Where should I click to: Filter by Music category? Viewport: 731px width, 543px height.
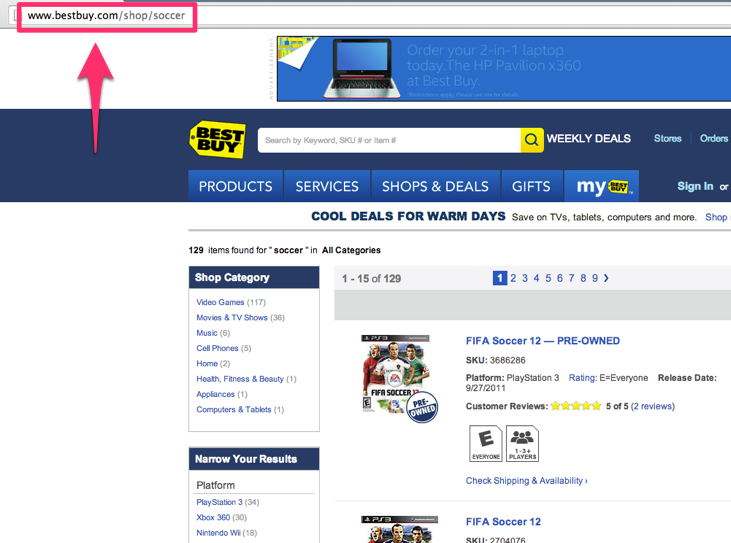click(207, 333)
